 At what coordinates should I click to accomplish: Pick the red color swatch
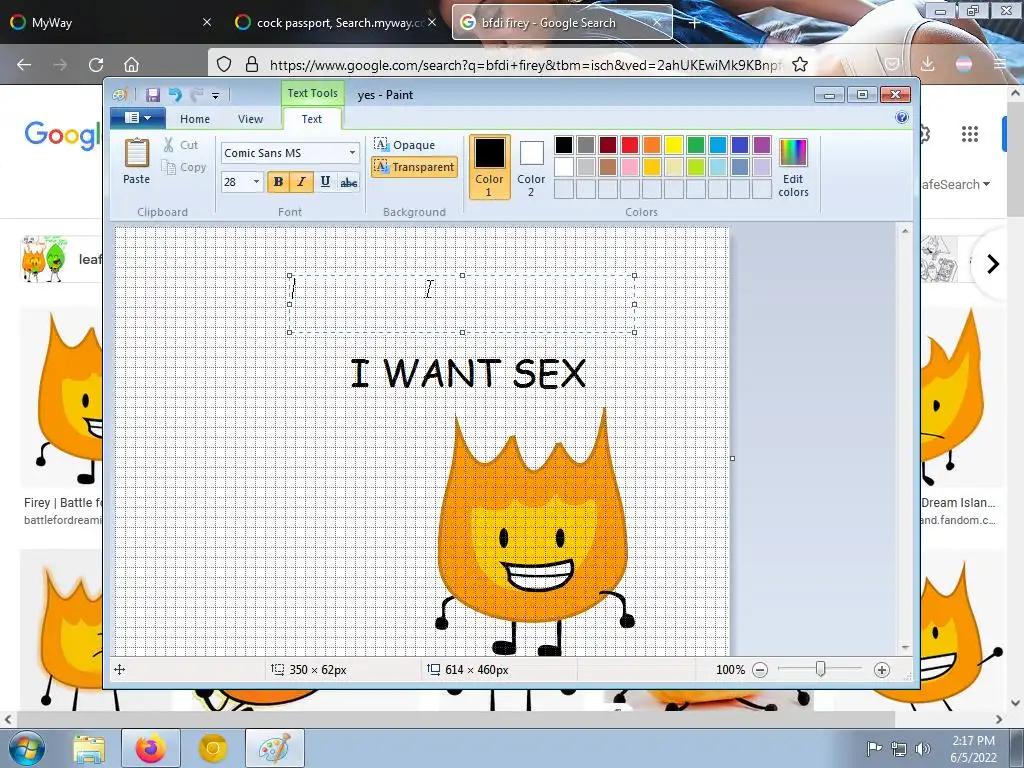[630, 145]
